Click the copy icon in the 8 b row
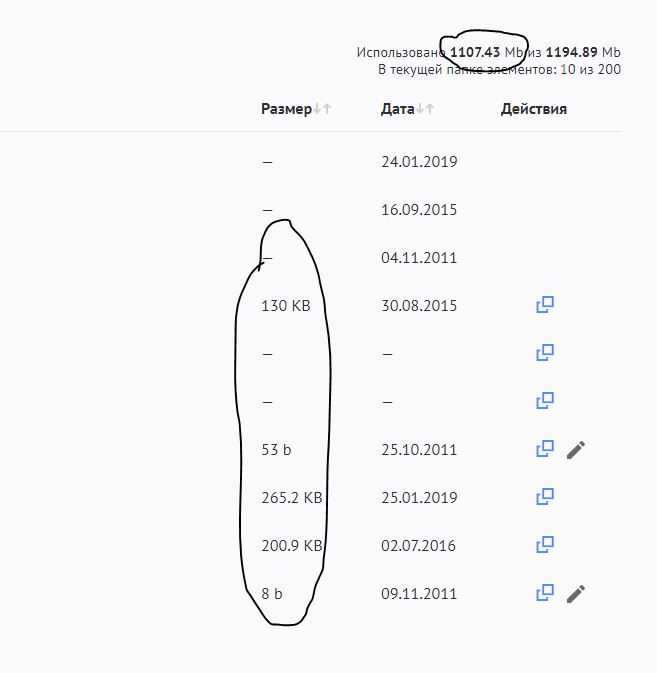 click(545, 593)
